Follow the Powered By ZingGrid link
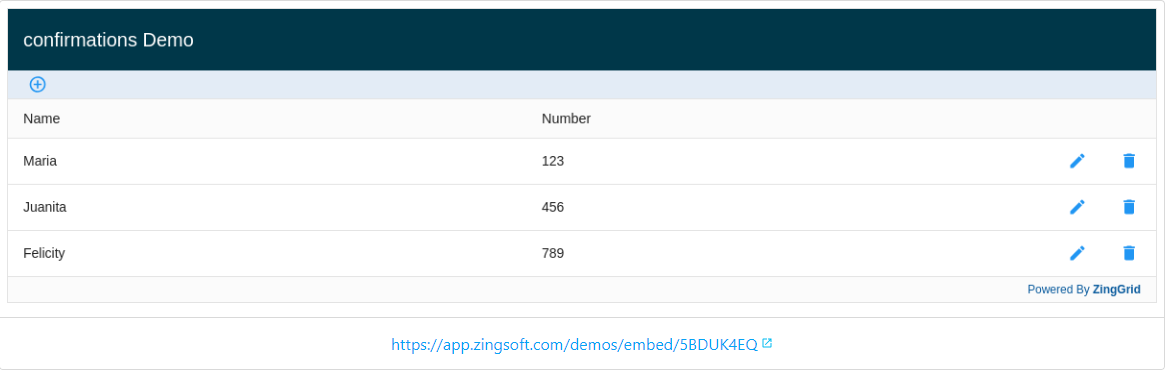 tap(1084, 290)
